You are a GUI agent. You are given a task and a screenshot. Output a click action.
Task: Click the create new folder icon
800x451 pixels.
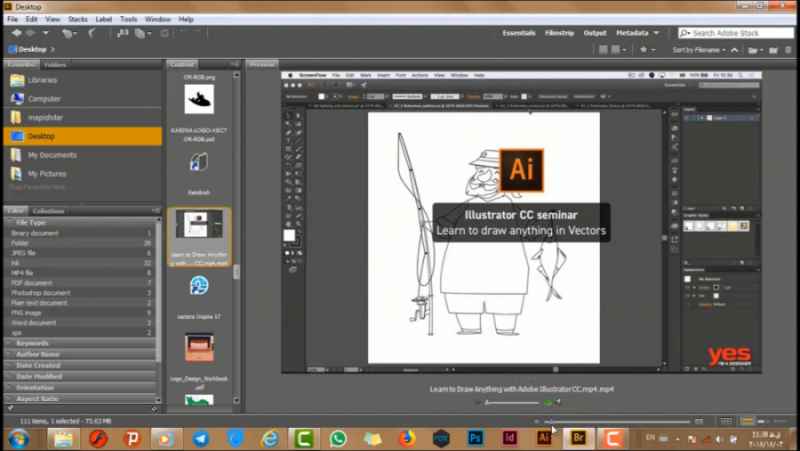(x=773, y=50)
